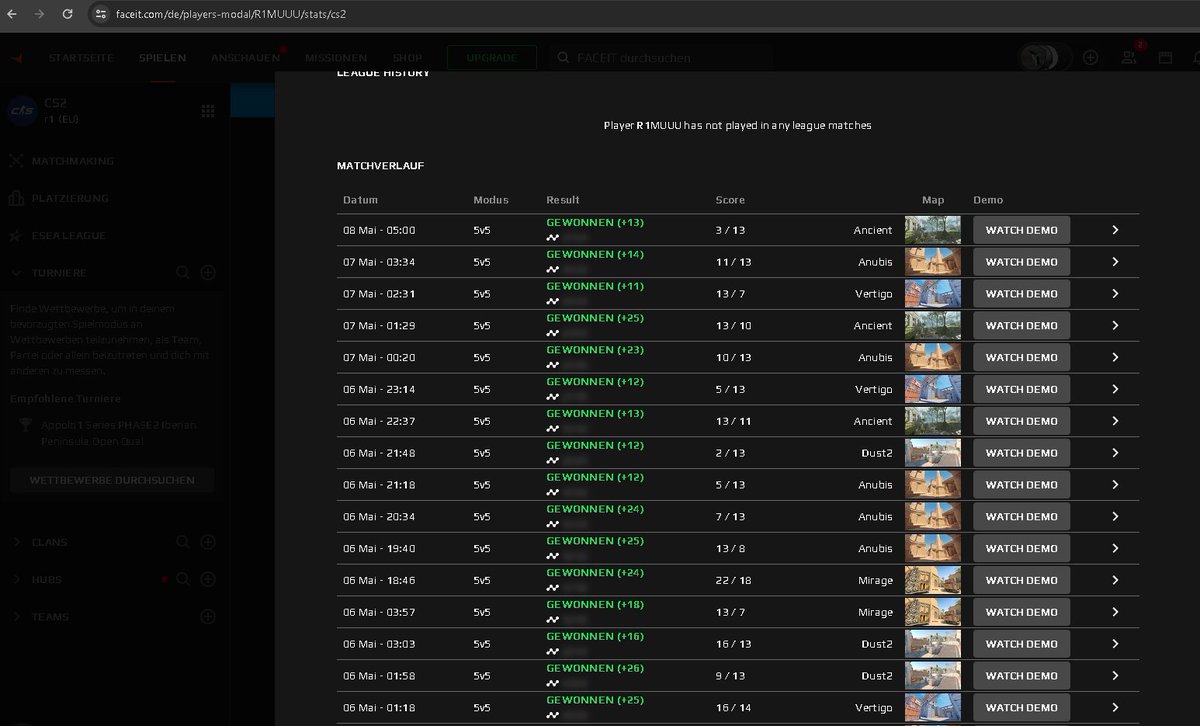Image resolution: width=1200 pixels, height=726 pixels.
Task: Click ESEA League in the sidebar
Action: [x=68, y=236]
